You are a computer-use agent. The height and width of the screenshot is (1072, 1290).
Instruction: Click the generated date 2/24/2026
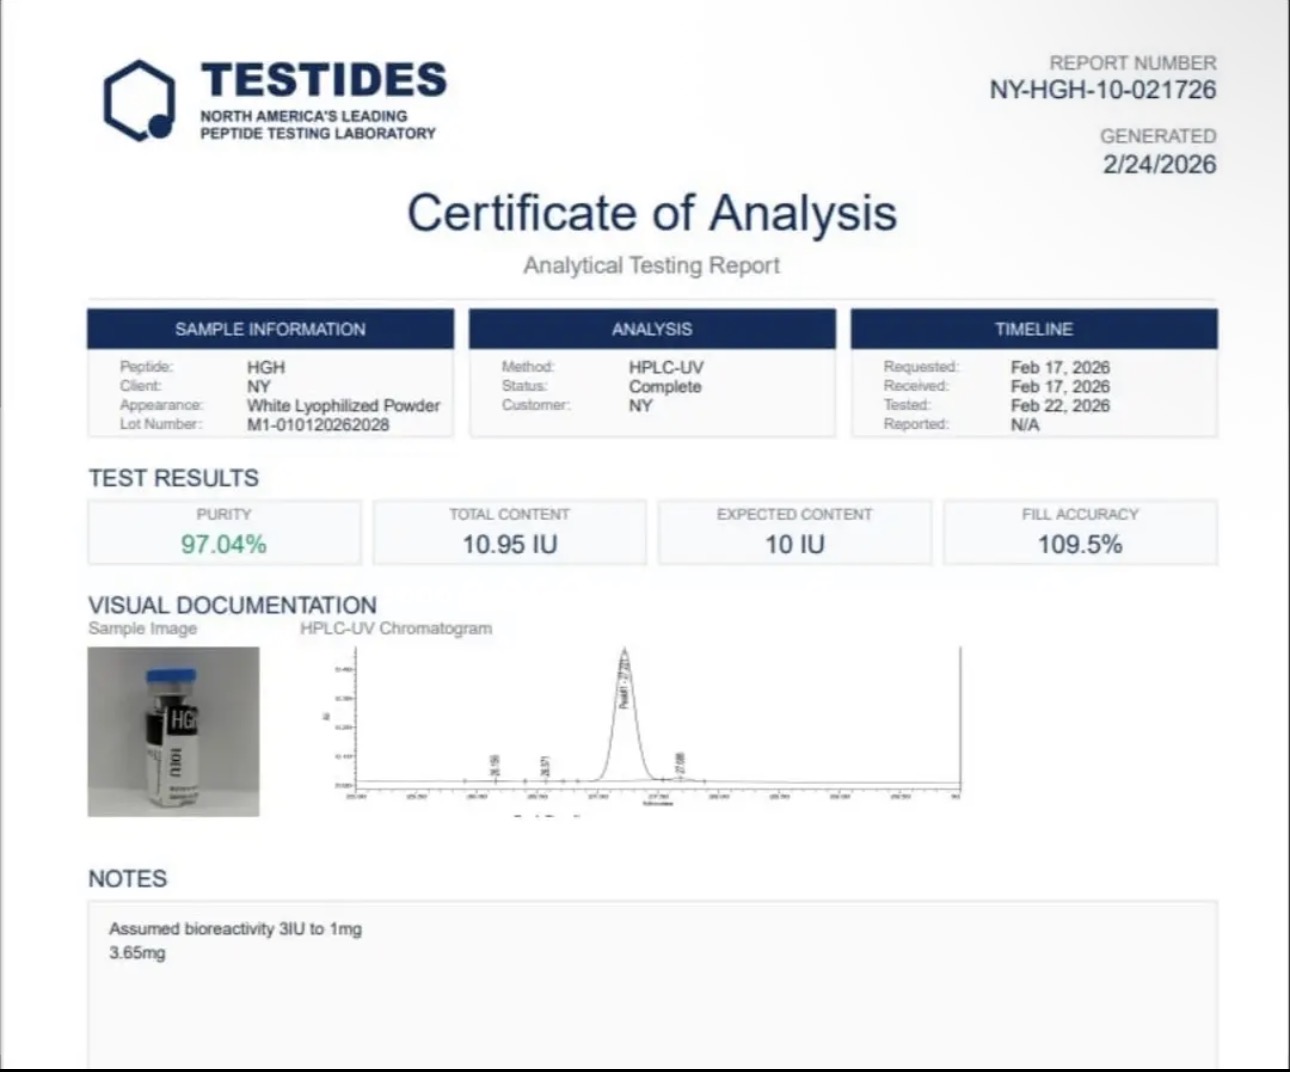point(1160,165)
